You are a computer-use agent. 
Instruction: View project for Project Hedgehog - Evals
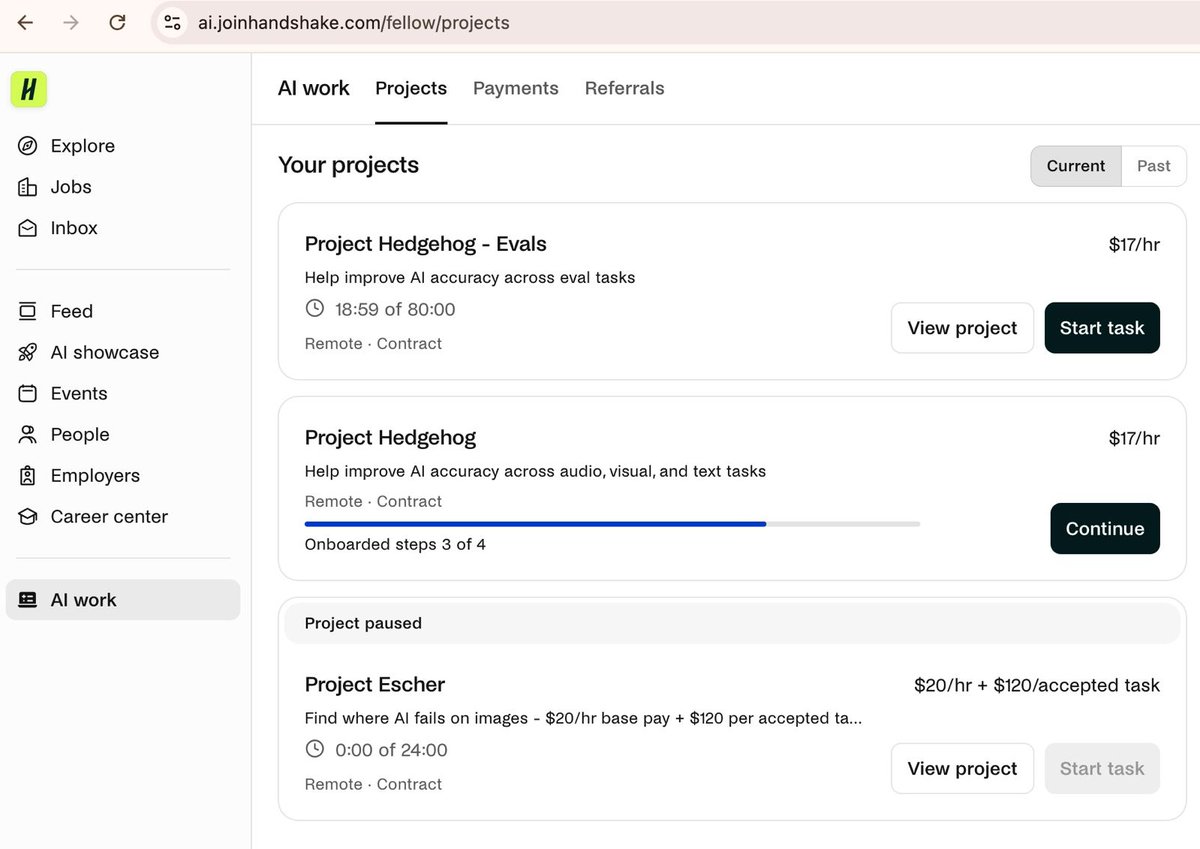click(x=962, y=328)
